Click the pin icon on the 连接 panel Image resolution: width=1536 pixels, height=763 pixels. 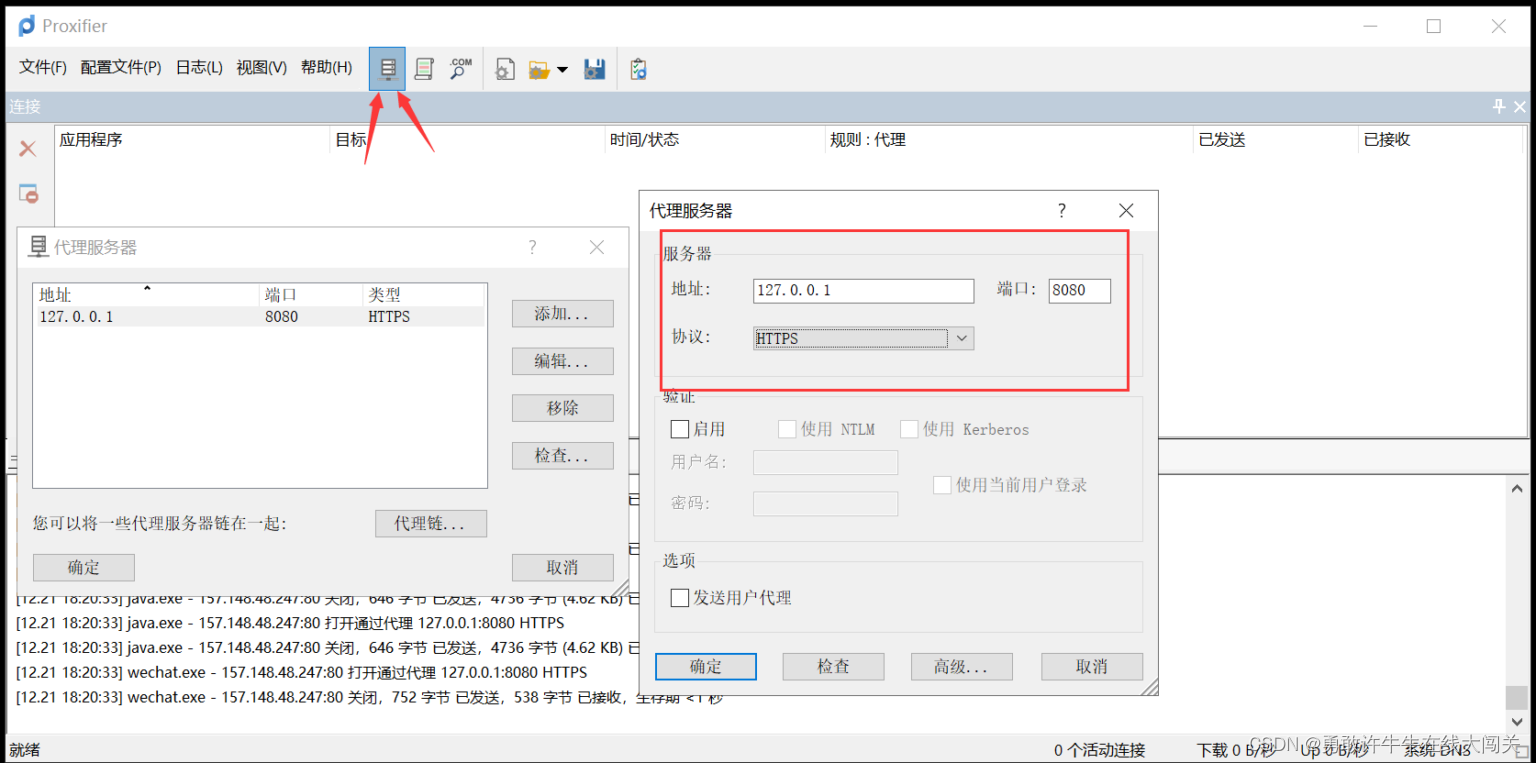pyautogui.click(x=1499, y=106)
